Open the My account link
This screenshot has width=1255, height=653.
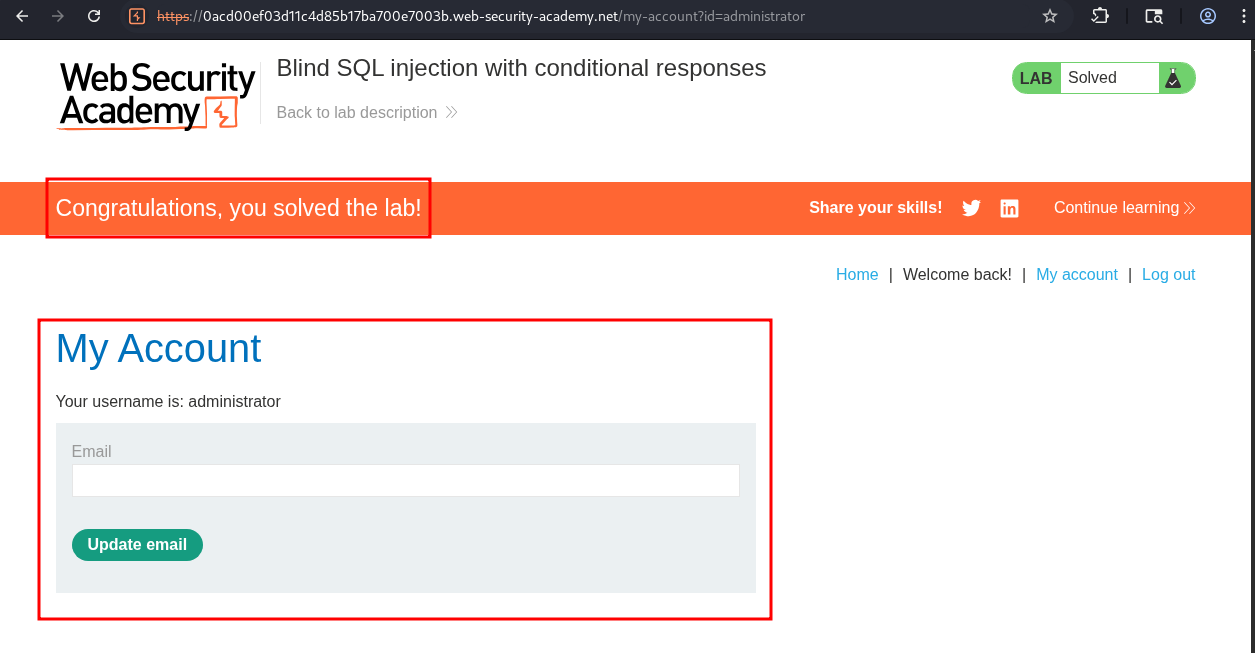tap(1076, 275)
